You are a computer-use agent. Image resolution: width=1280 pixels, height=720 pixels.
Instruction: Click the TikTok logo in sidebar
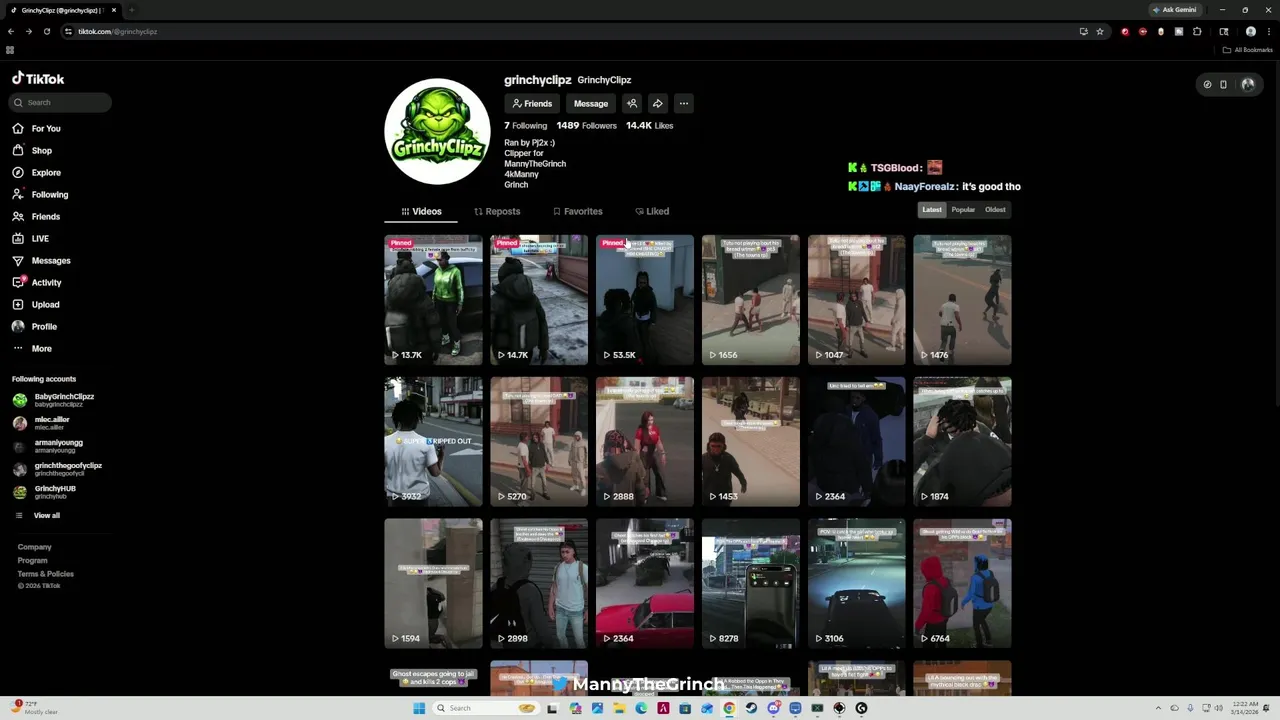point(38,78)
